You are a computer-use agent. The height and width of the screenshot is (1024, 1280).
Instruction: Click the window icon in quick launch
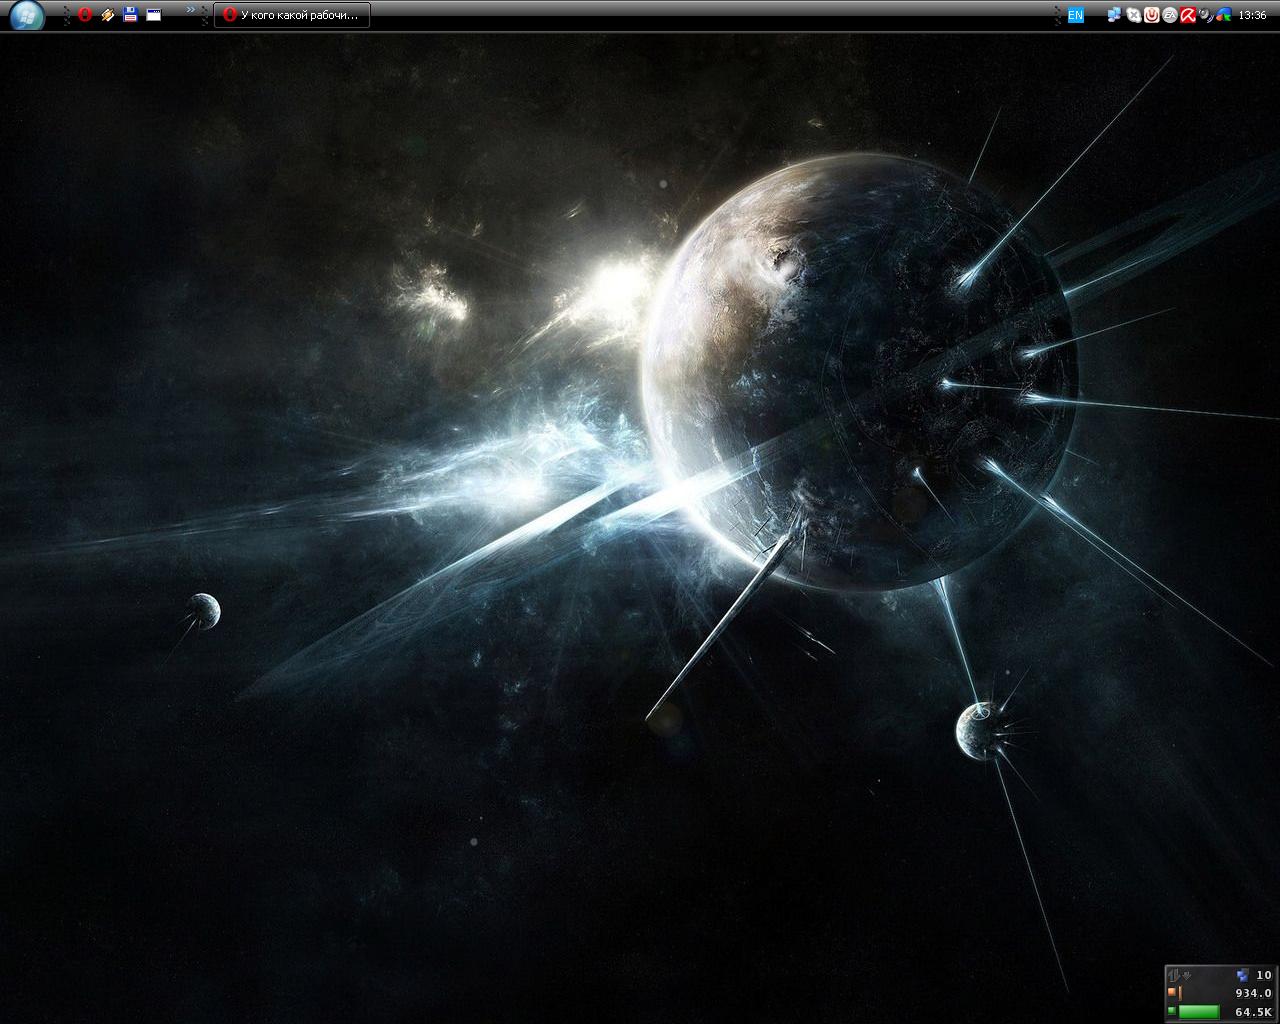coord(153,15)
